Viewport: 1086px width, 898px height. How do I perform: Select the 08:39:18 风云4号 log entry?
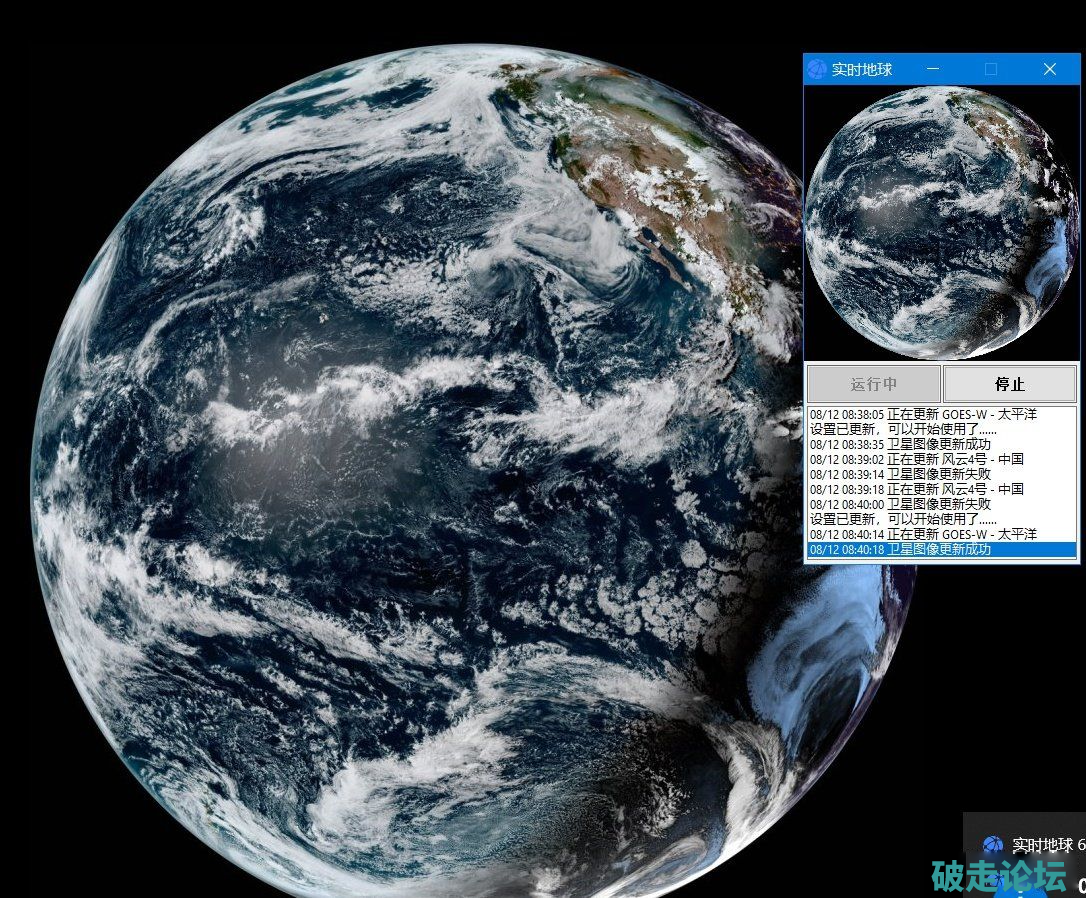916,489
